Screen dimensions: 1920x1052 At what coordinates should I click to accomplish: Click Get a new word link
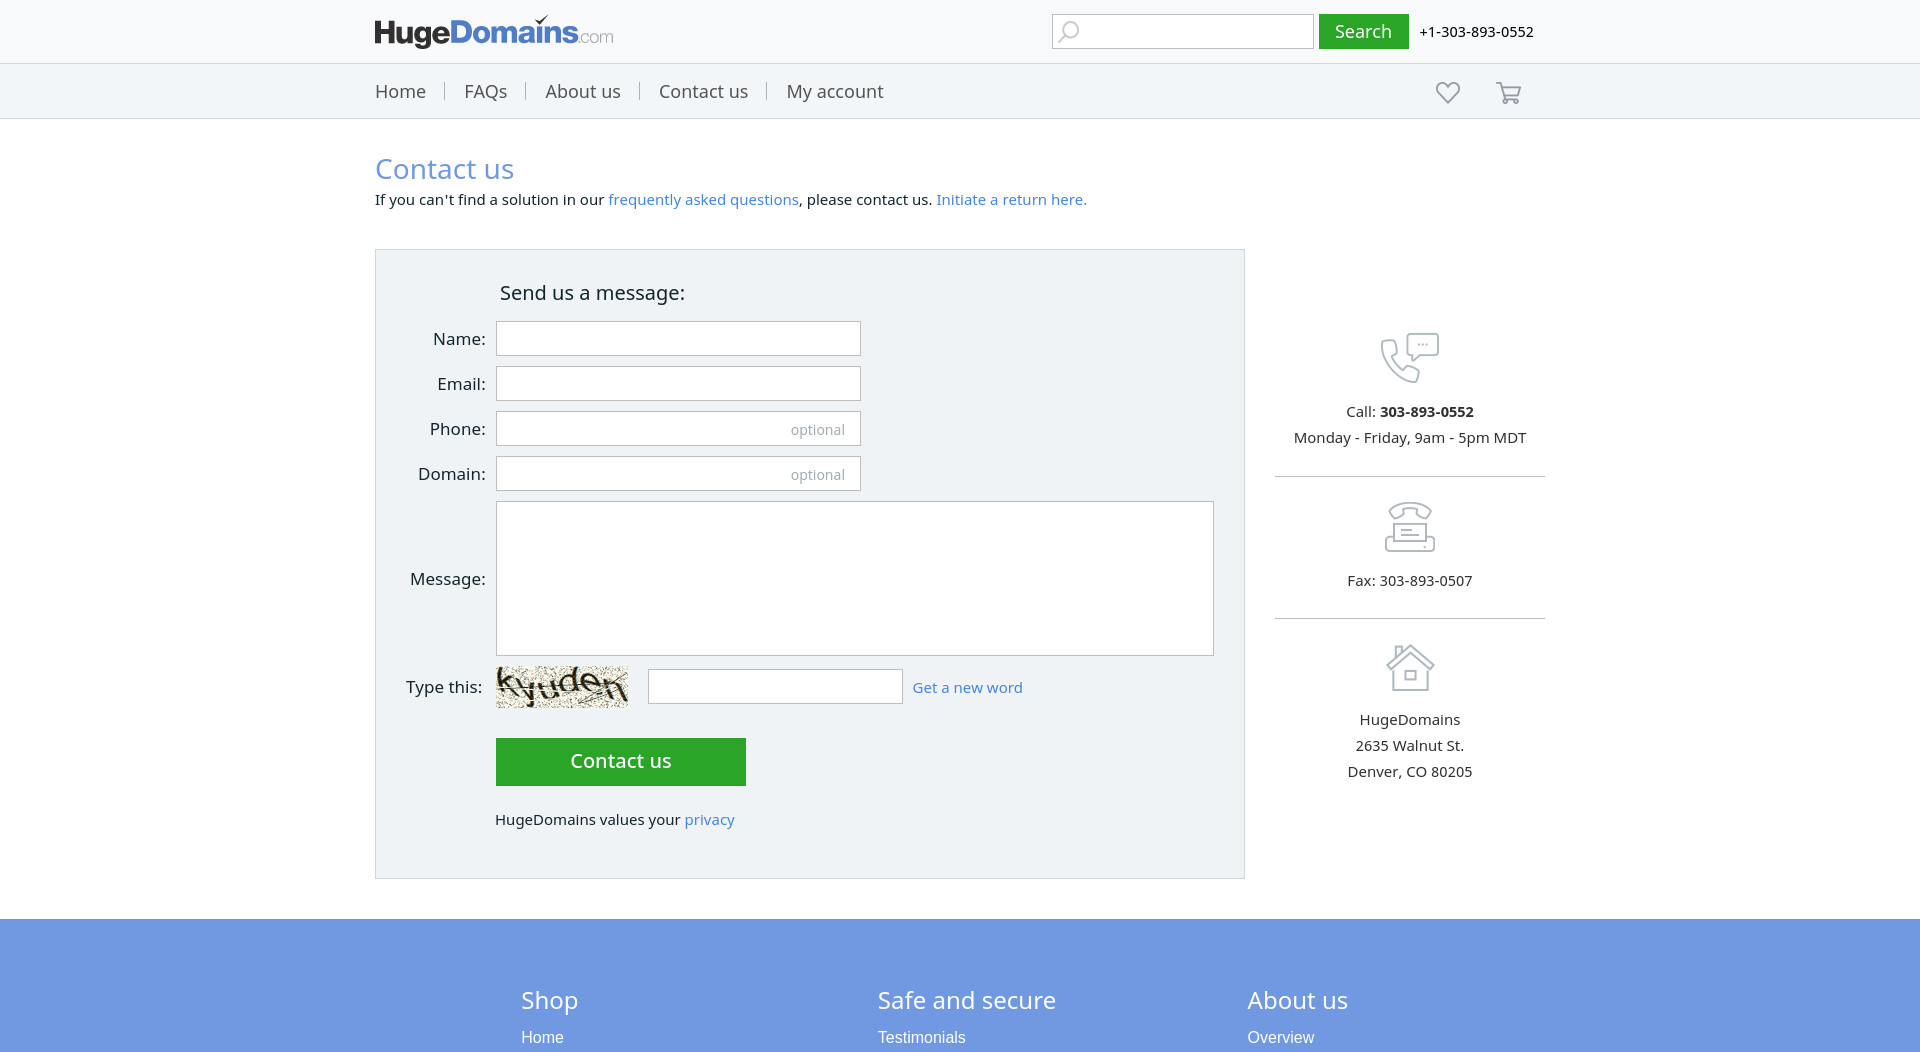coord(967,687)
